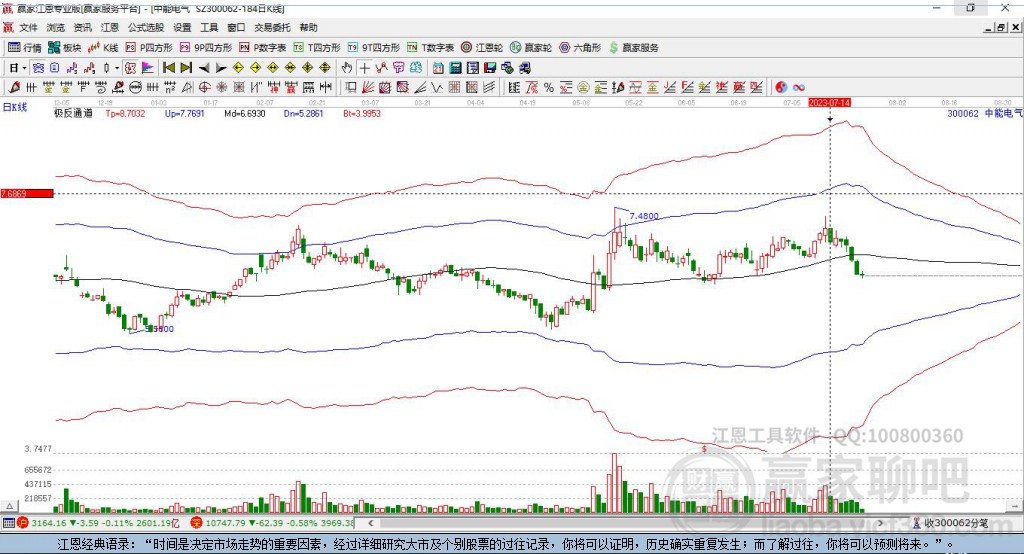Open the calculator icon
This screenshot has height=554, width=1024.
[x=455, y=68]
